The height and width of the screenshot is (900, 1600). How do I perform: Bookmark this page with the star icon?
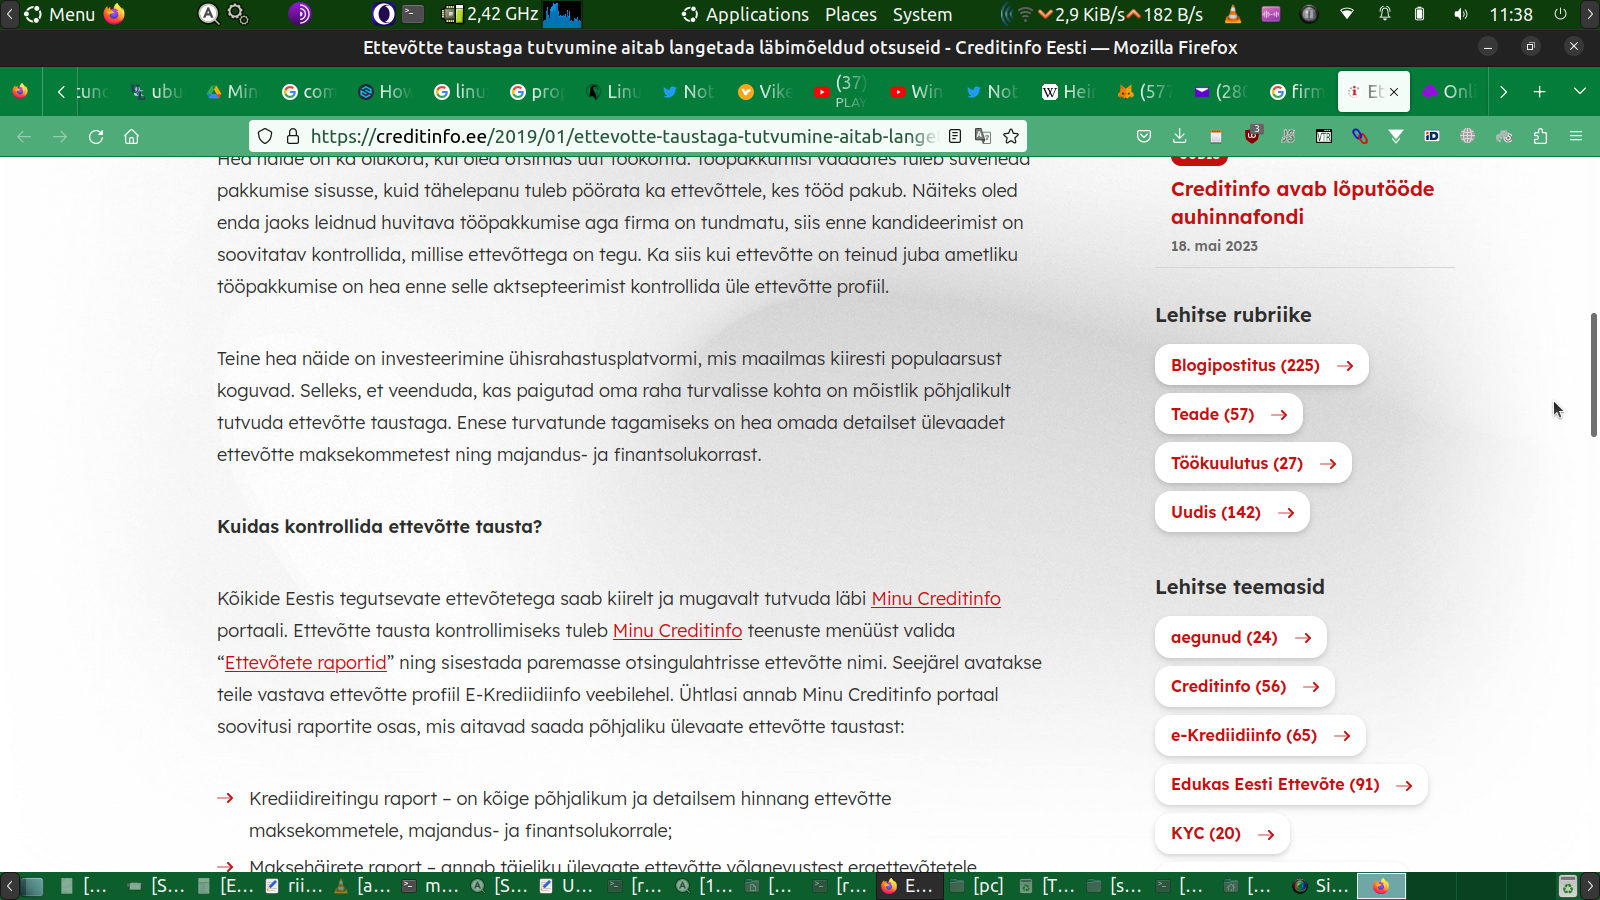(1011, 136)
